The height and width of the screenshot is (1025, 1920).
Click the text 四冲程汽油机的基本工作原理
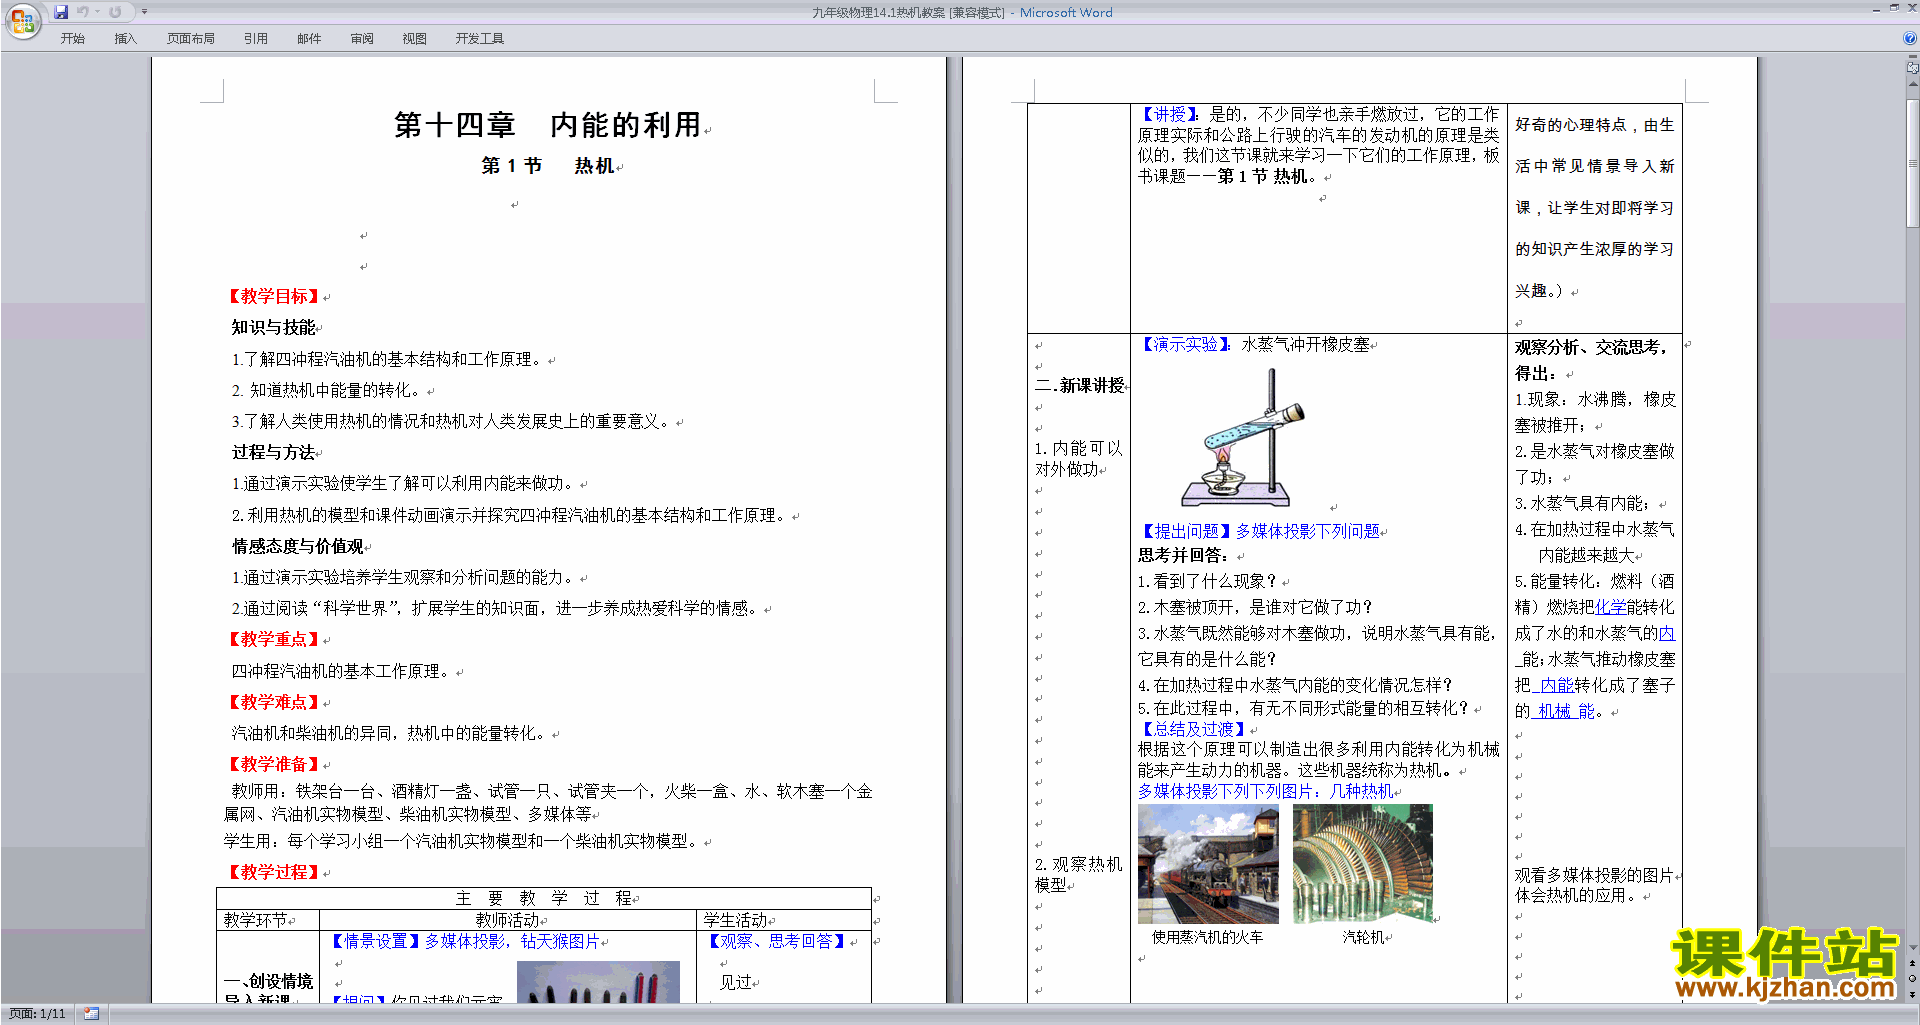click(x=341, y=671)
